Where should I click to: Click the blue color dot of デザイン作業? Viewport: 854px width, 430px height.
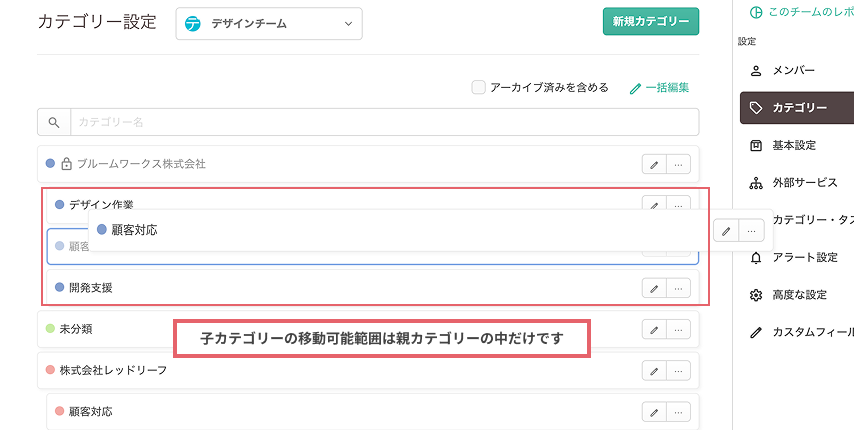[60, 205]
